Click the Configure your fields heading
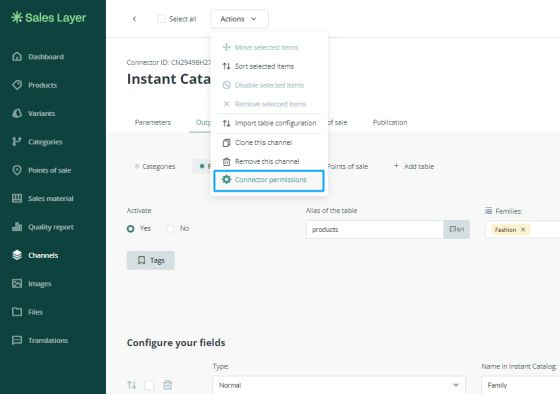Screen dimensions: 560x394 tap(176, 343)
